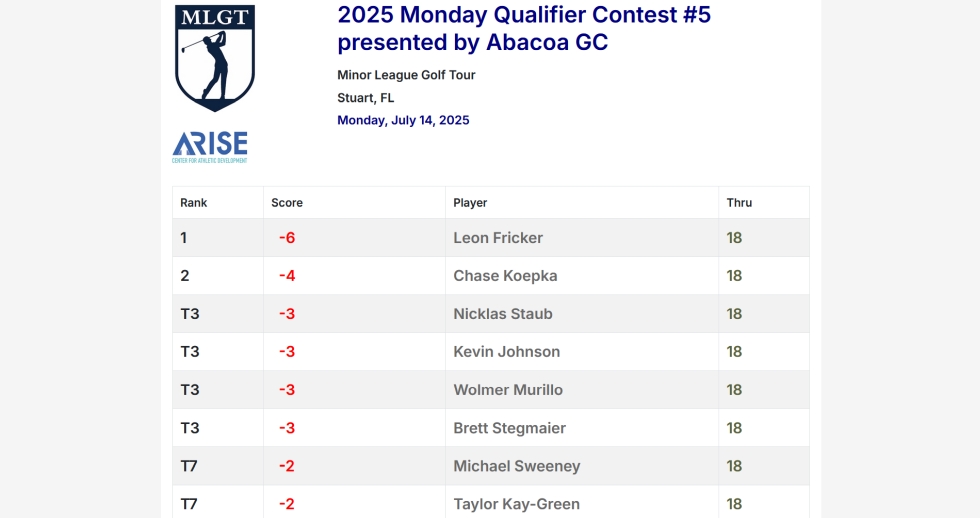Click Chase Koepka's -4 score
The height and width of the screenshot is (518, 980).
pos(287,276)
